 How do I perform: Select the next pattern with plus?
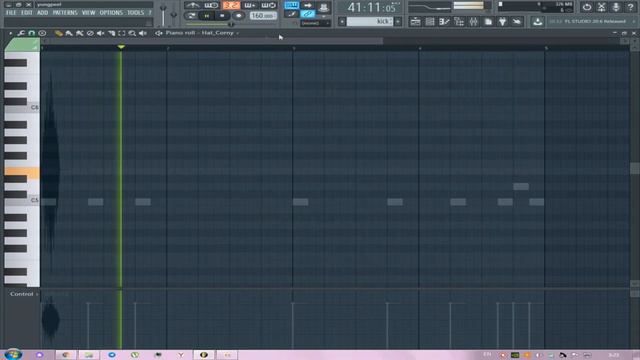pos(398,22)
